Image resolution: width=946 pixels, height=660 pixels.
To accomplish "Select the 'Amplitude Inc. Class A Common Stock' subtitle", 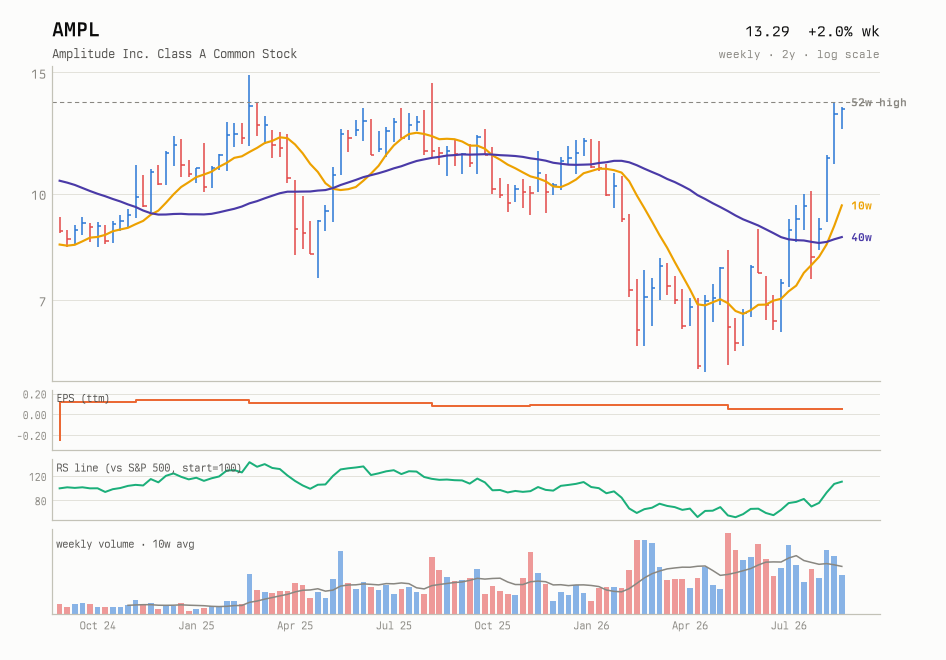I will [174, 54].
